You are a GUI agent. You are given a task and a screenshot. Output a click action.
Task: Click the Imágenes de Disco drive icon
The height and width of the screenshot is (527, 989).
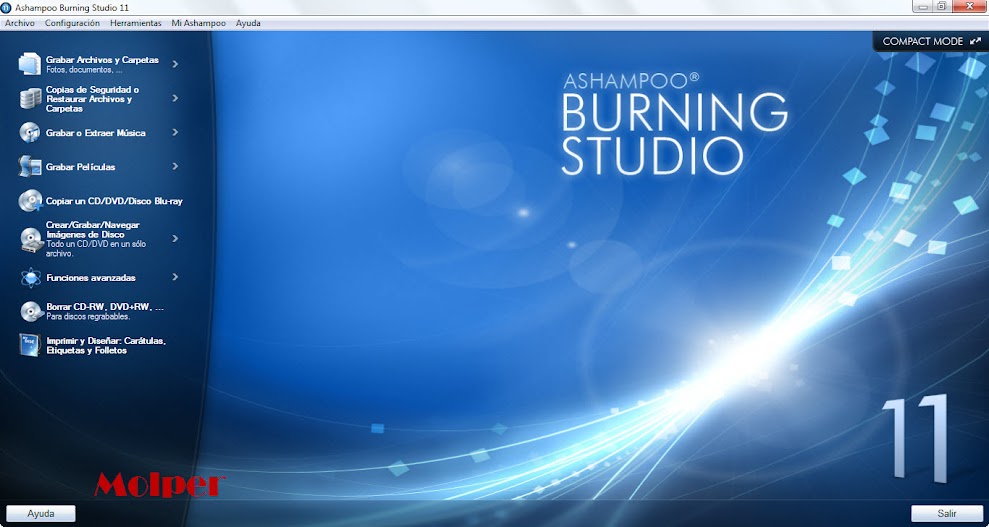[x=31, y=240]
